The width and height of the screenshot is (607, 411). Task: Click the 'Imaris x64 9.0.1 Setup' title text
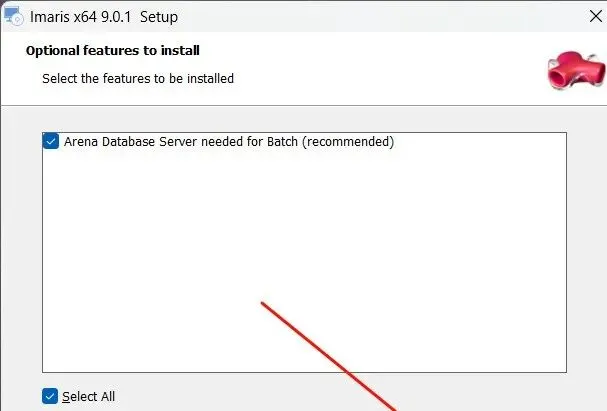pos(104,17)
